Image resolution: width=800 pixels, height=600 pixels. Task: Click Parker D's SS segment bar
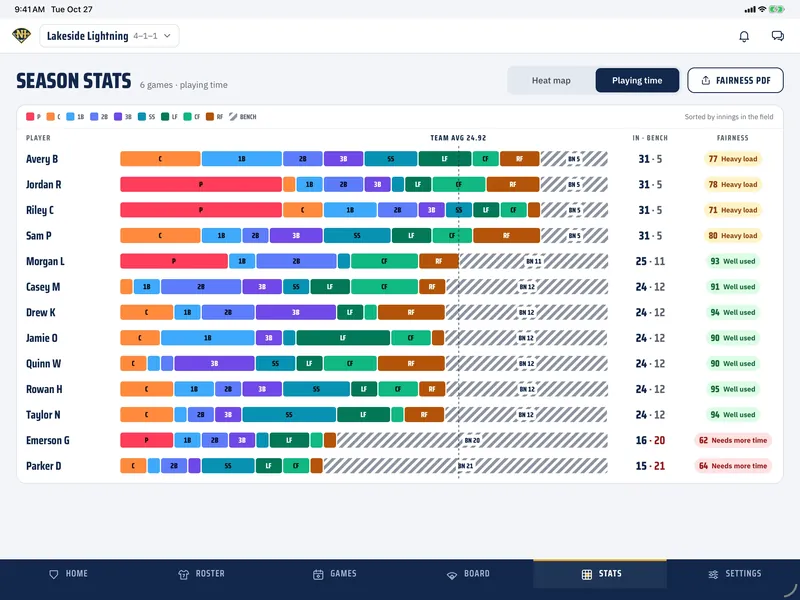(x=228, y=465)
